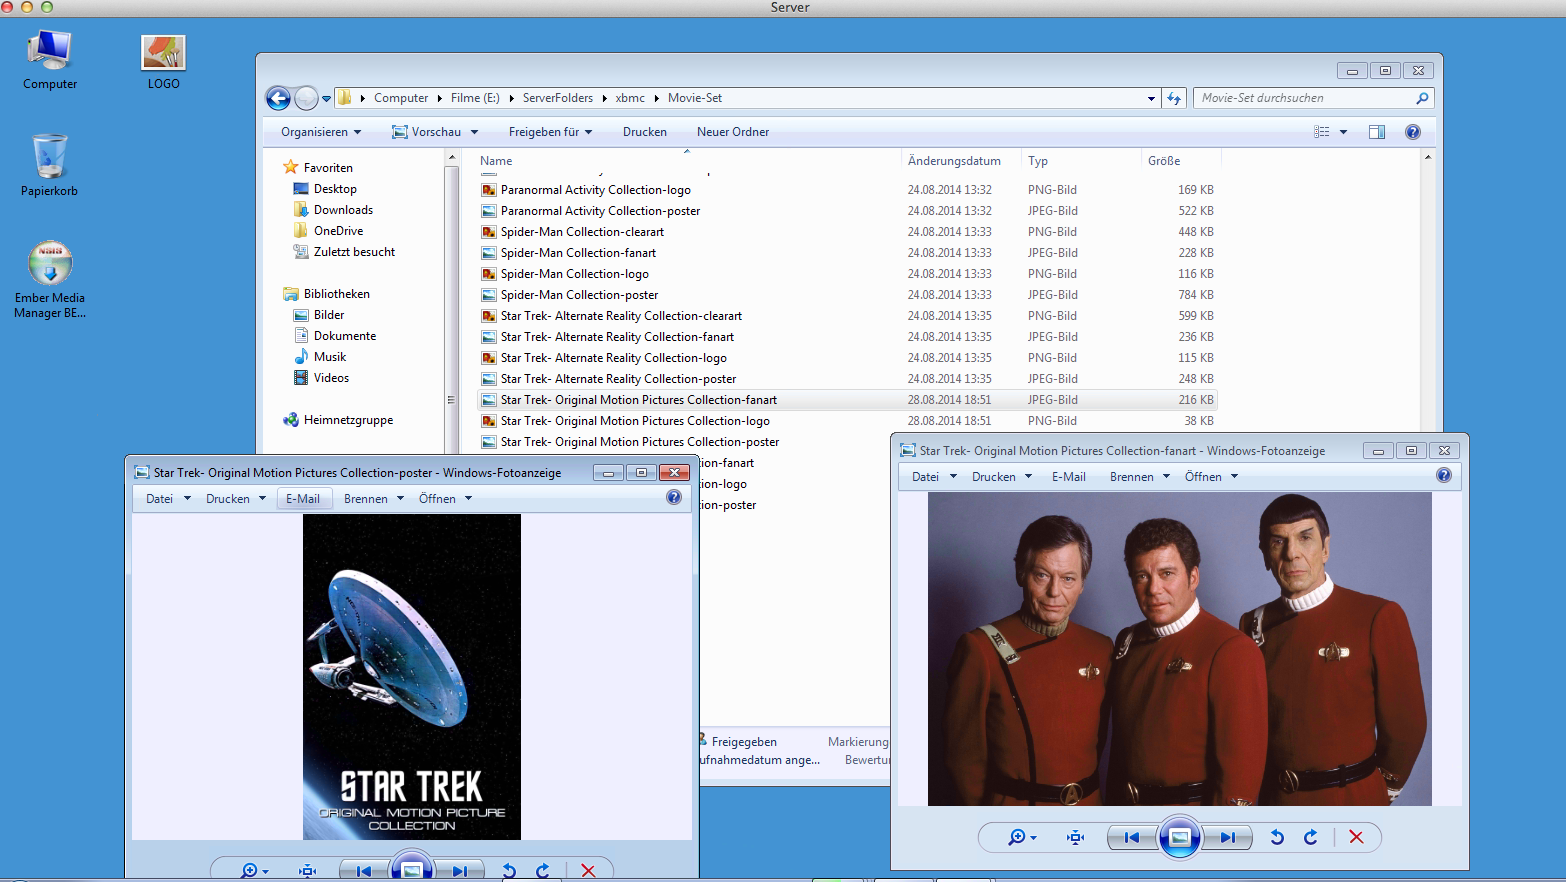1566x882 pixels.
Task: Open the view options dropdown arrow
Action: pyautogui.click(x=1343, y=132)
